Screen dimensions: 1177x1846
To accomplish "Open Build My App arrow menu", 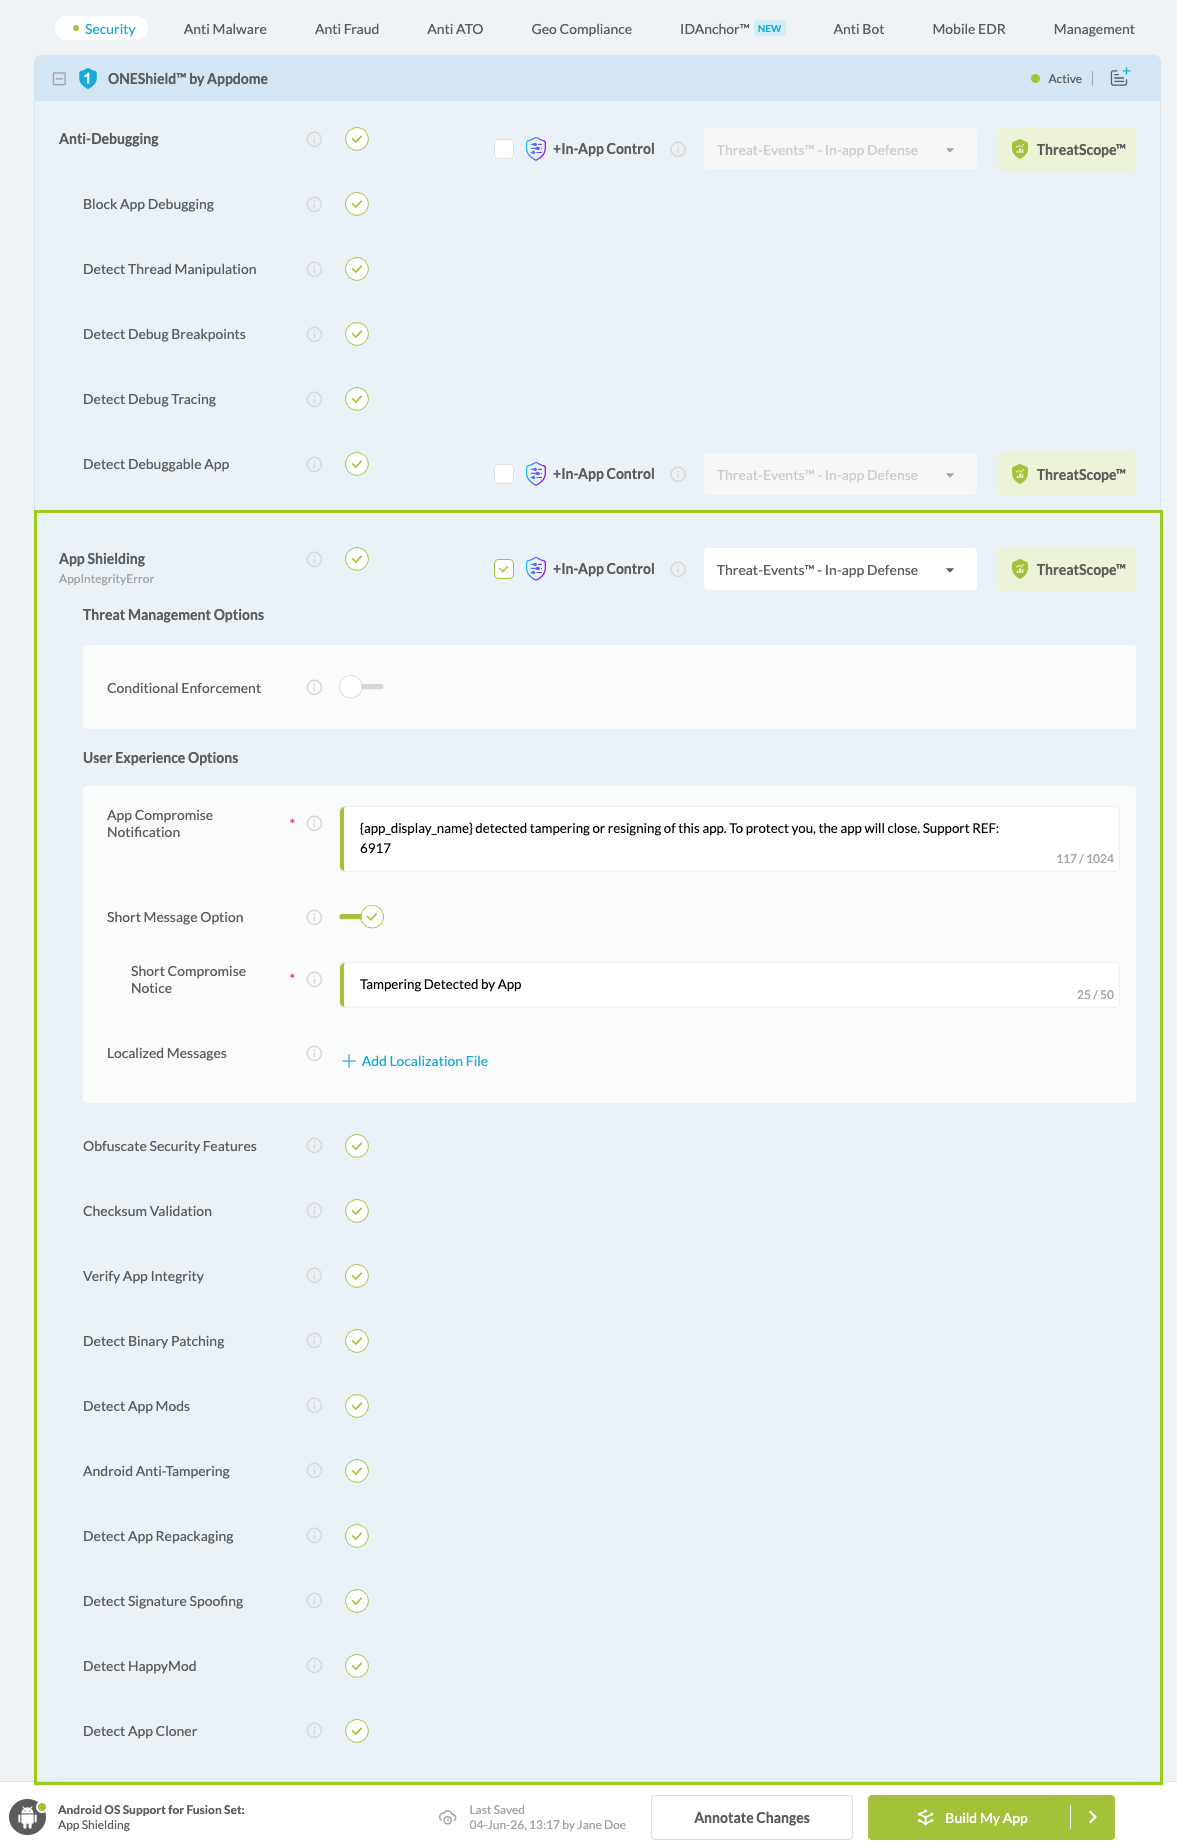I will (1093, 1817).
